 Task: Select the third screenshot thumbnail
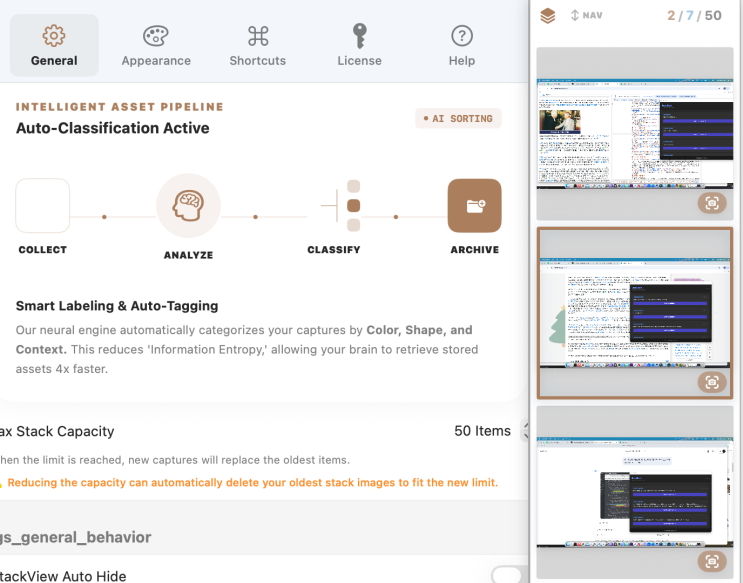635,492
